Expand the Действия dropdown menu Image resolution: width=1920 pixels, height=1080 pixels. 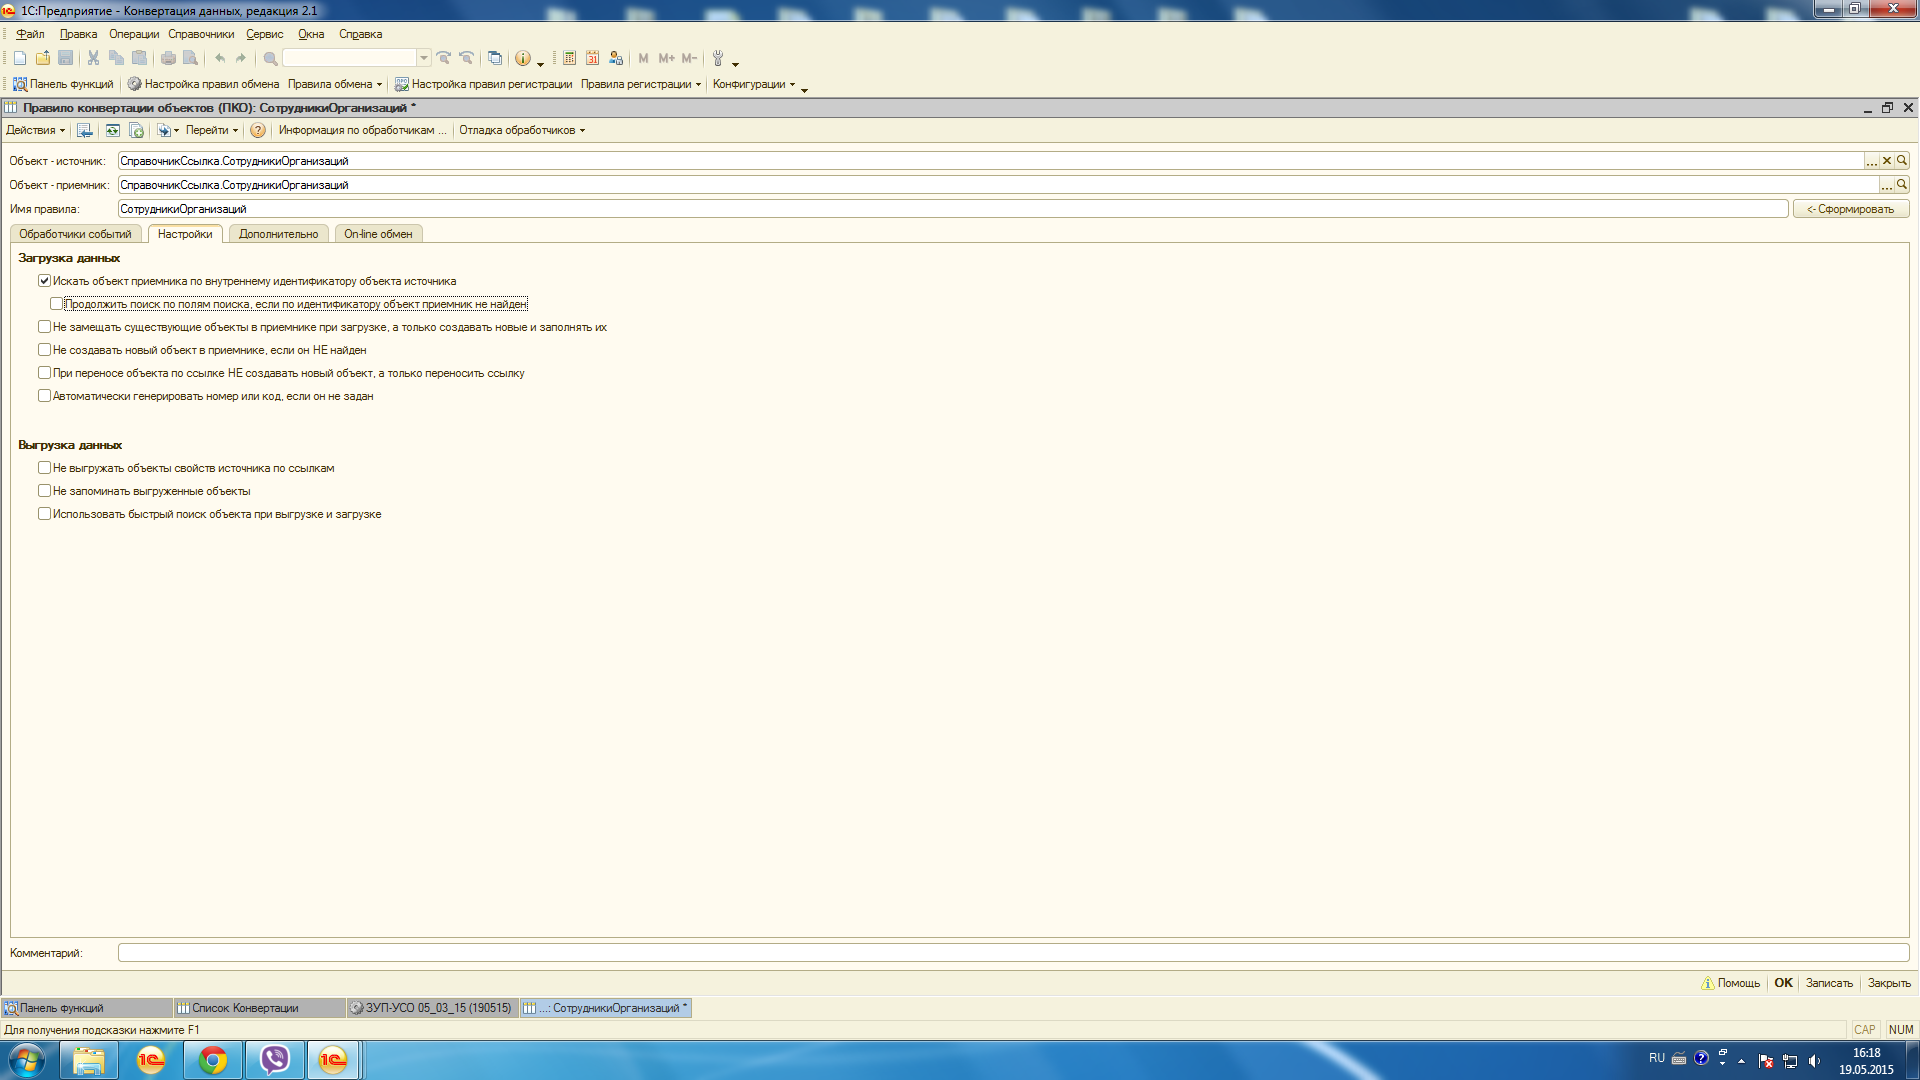tap(35, 130)
